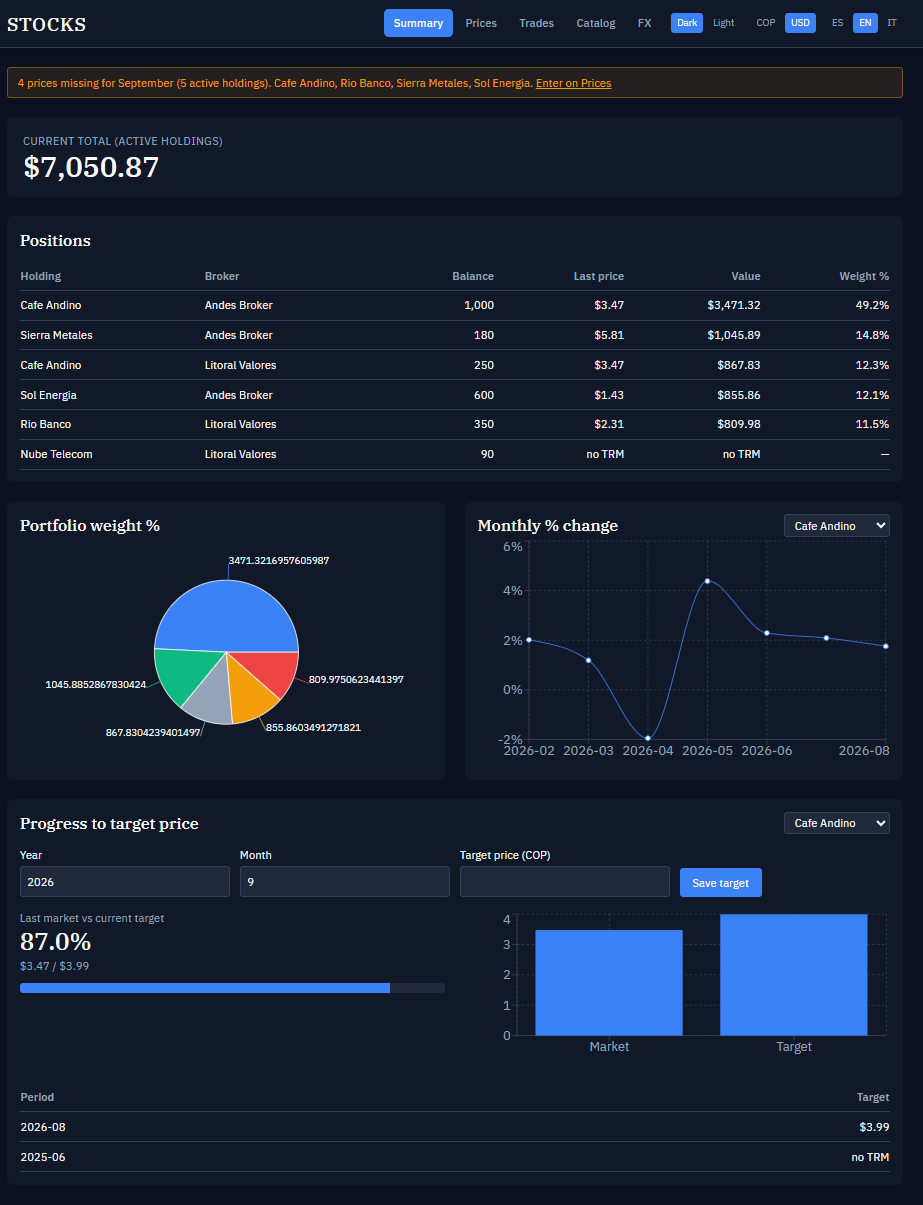
Task: Select the Sol Energia holding row name
Action: click(x=48, y=395)
